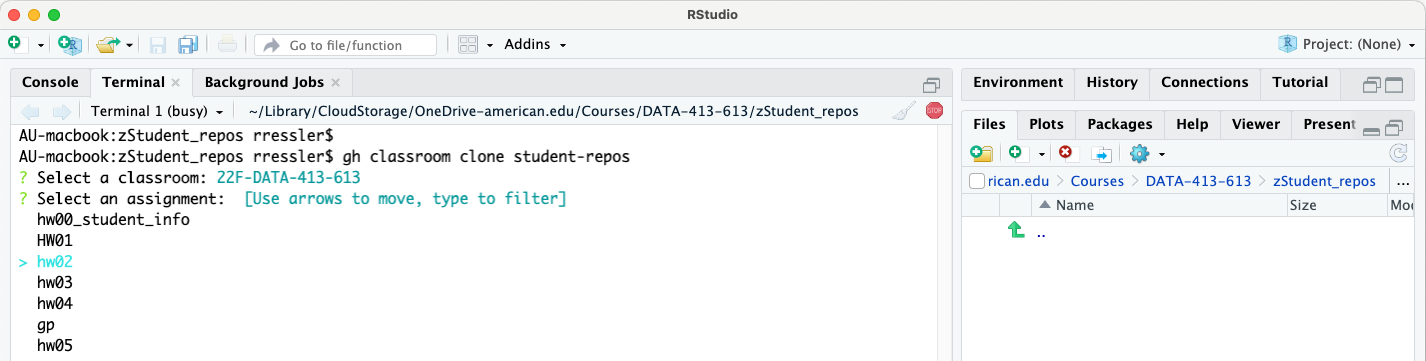
Task: Go up to parent directory arrow
Action: point(1016,231)
